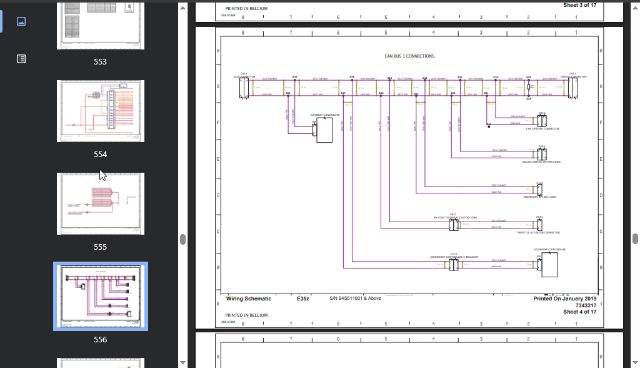The width and height of the screenshot is (640, 368).
Task: Open the thumbnails view sidebar icon
Action: pos(21,21)
